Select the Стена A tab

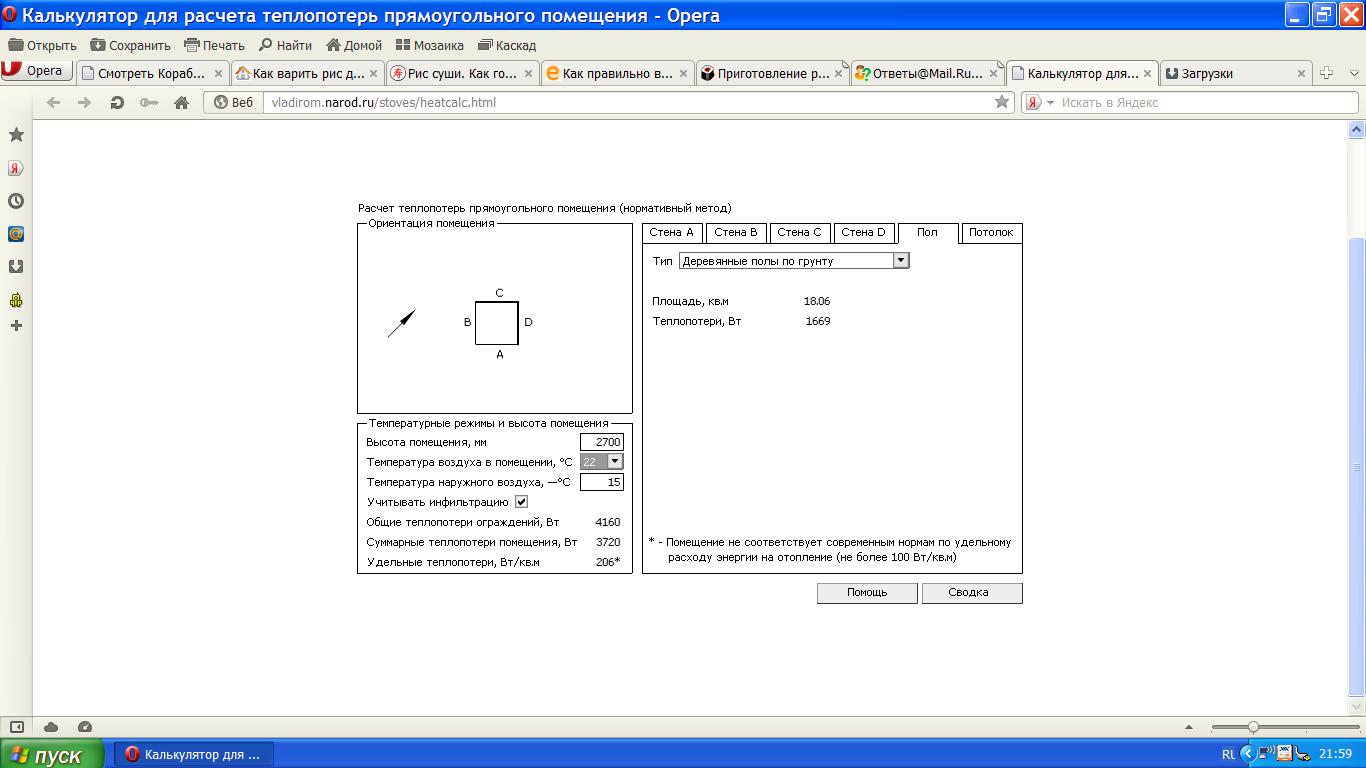(672, 232)
